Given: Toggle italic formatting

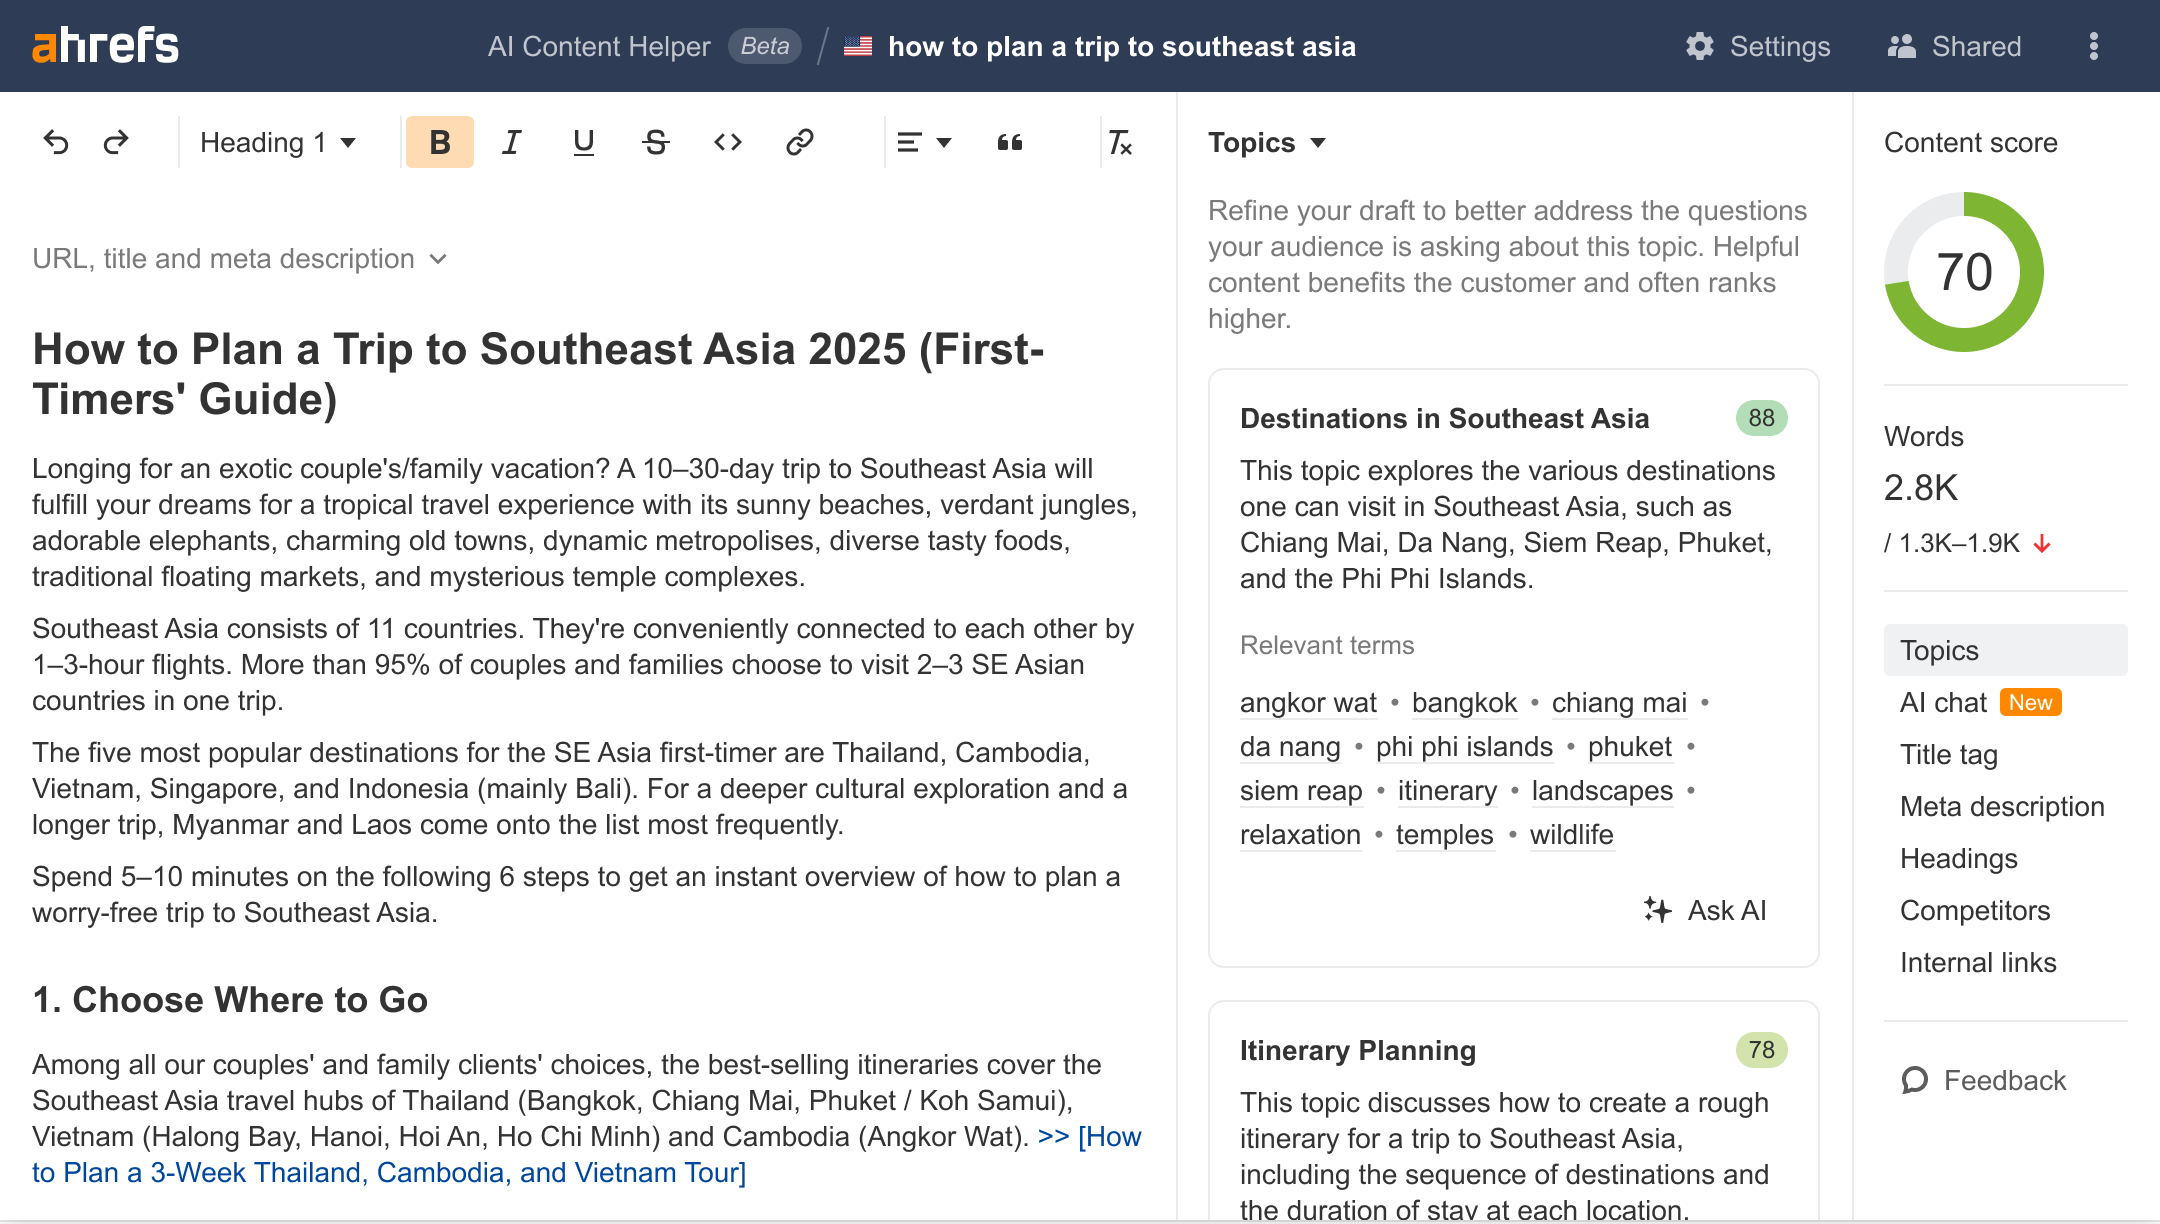Looking at the screenshot, I should pyautogui.click(x=511, y=142).
